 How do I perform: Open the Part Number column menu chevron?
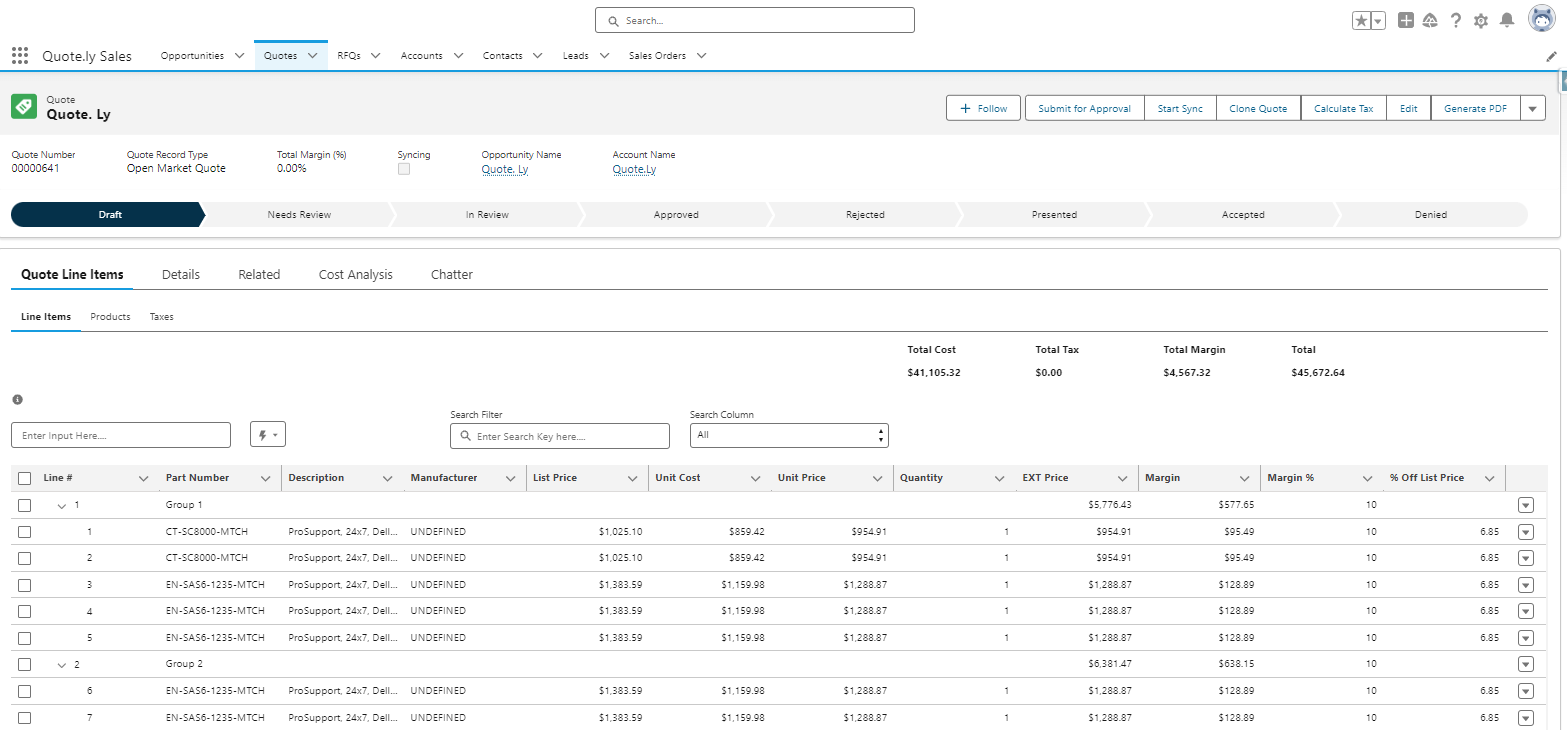265,478
